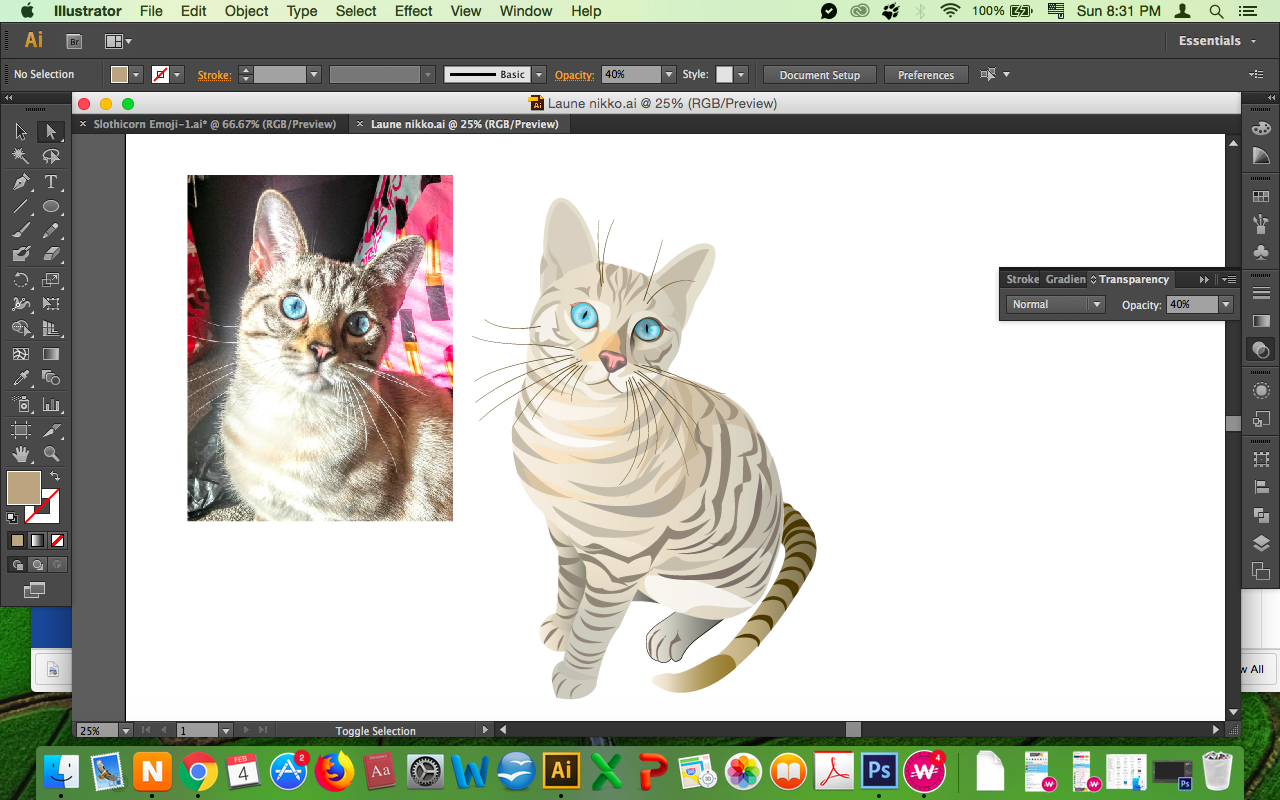Select the Rotate tool
Viewport: 1280px width, 800px height.
pyautogui.click(x=21, y=280)
